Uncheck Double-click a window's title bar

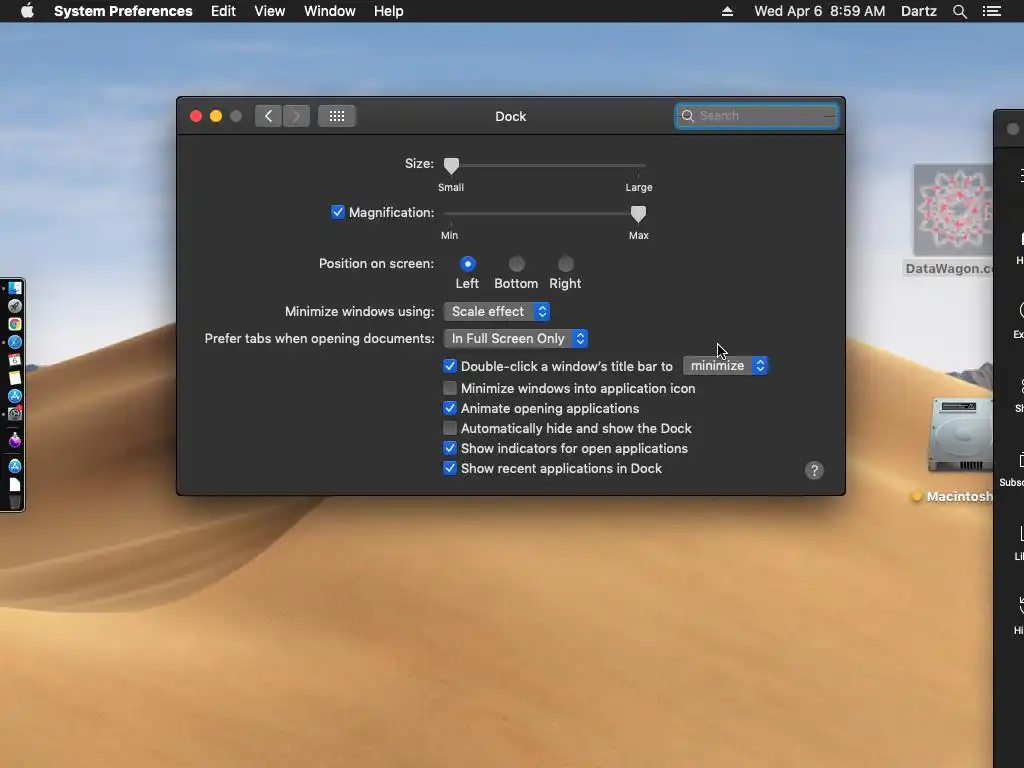pyautogui.click(x=450, y=366)
